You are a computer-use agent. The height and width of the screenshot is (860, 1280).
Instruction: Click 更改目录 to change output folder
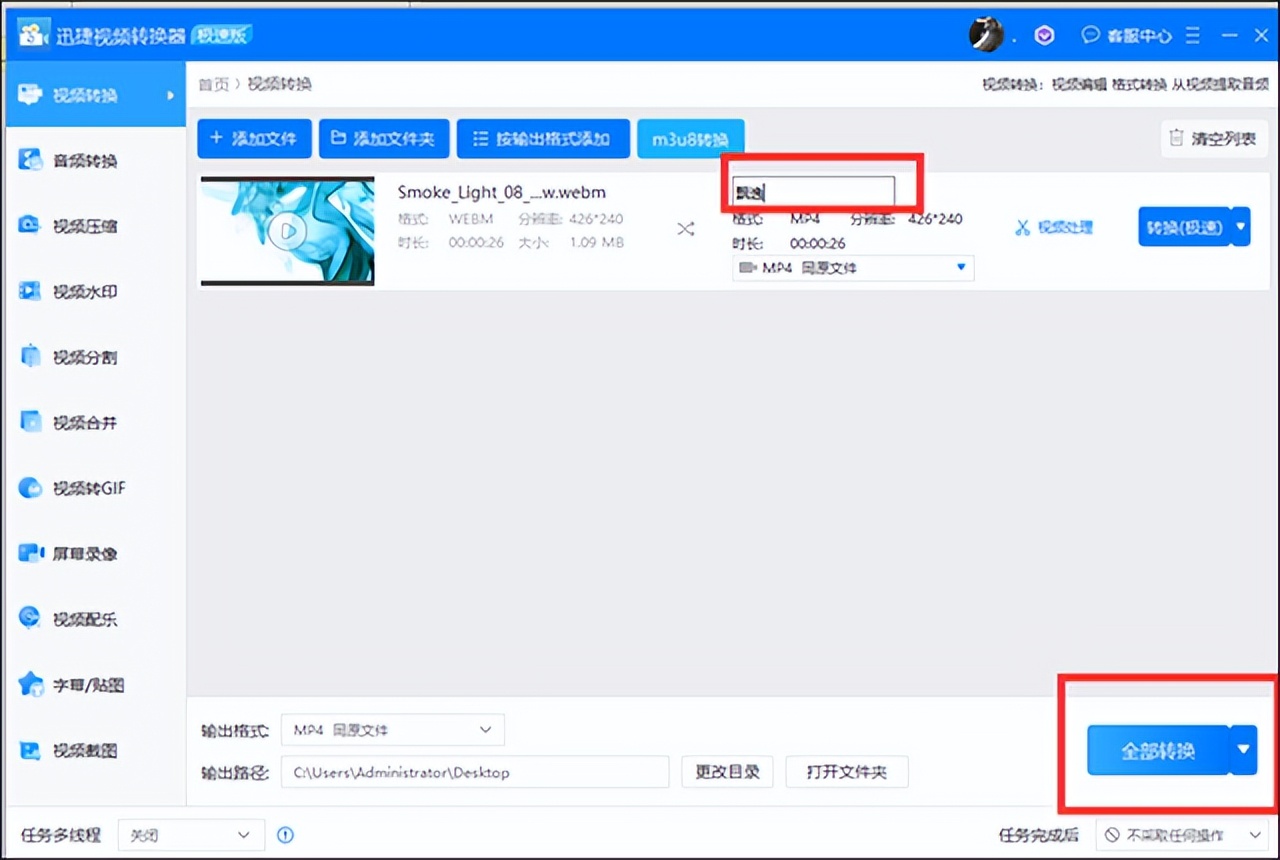coord(727,772)
